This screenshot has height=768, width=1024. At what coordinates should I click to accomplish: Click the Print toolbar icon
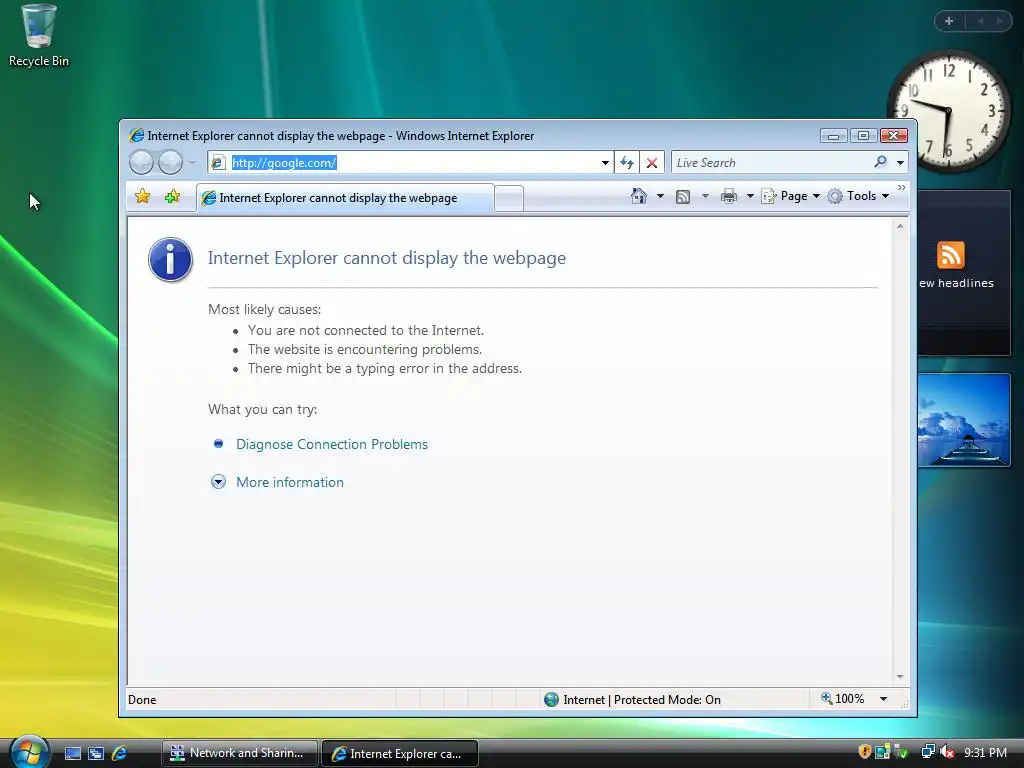pos(729,196)
